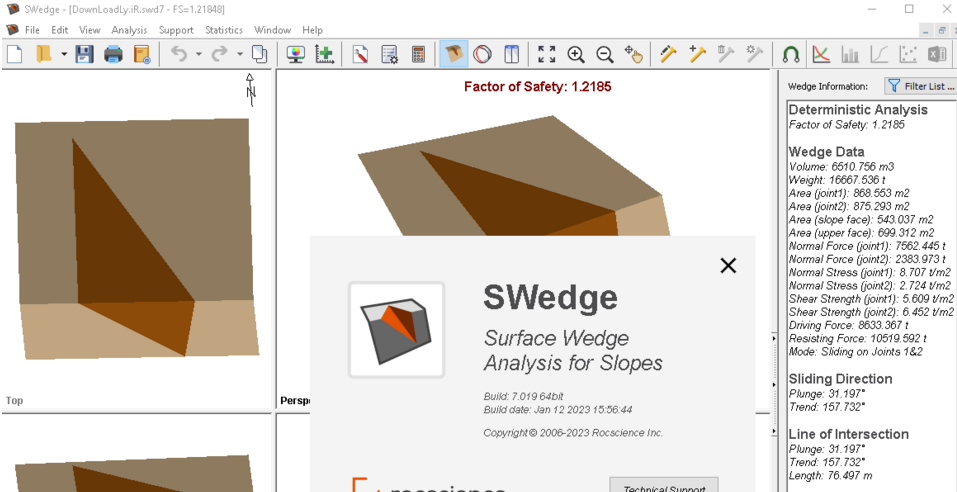Click the north arrow in Top view

click(250, 90)
